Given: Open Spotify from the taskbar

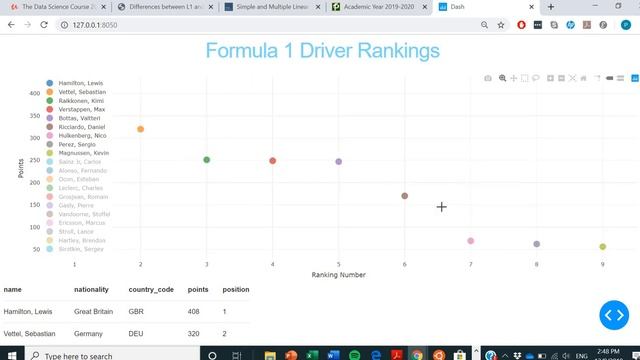Looking at the screenshot, I should coord(355,355).
